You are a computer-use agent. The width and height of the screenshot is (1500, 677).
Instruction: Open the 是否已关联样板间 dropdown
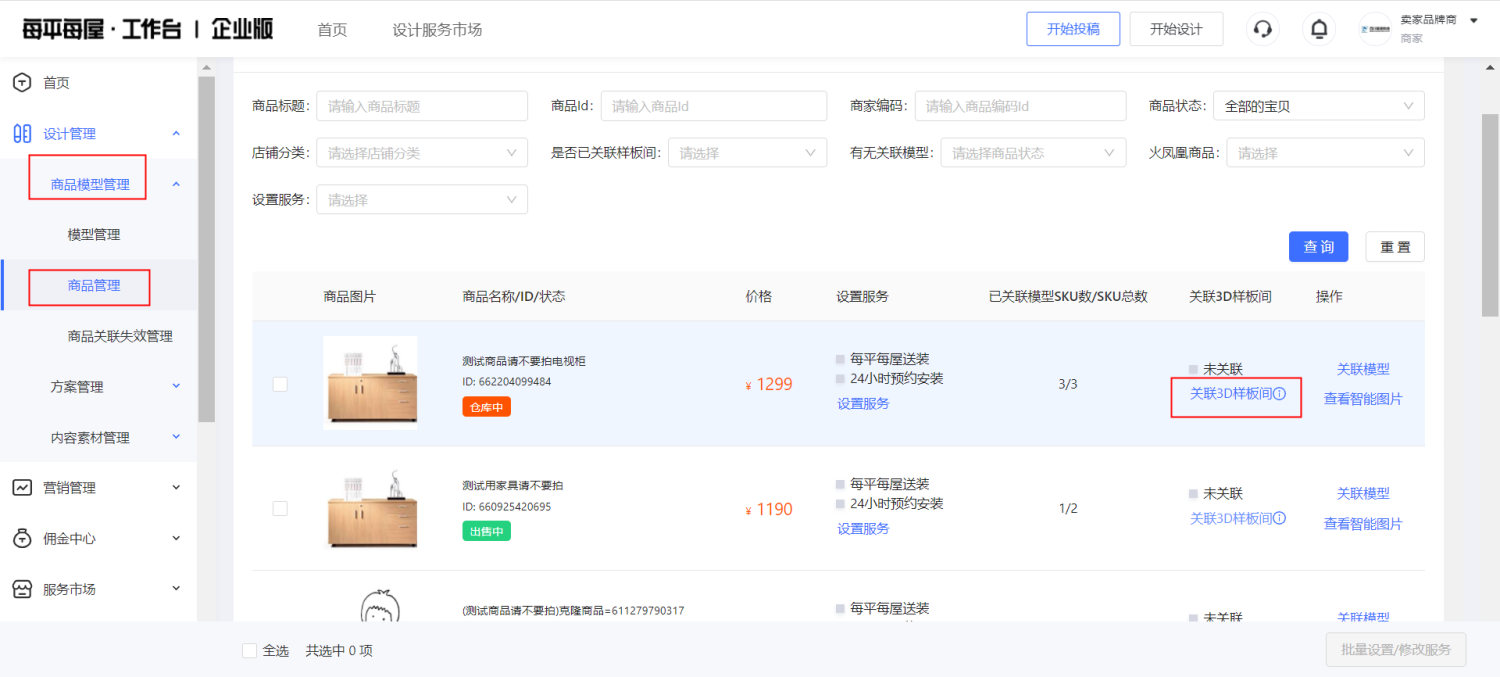[x=748, y=153]
